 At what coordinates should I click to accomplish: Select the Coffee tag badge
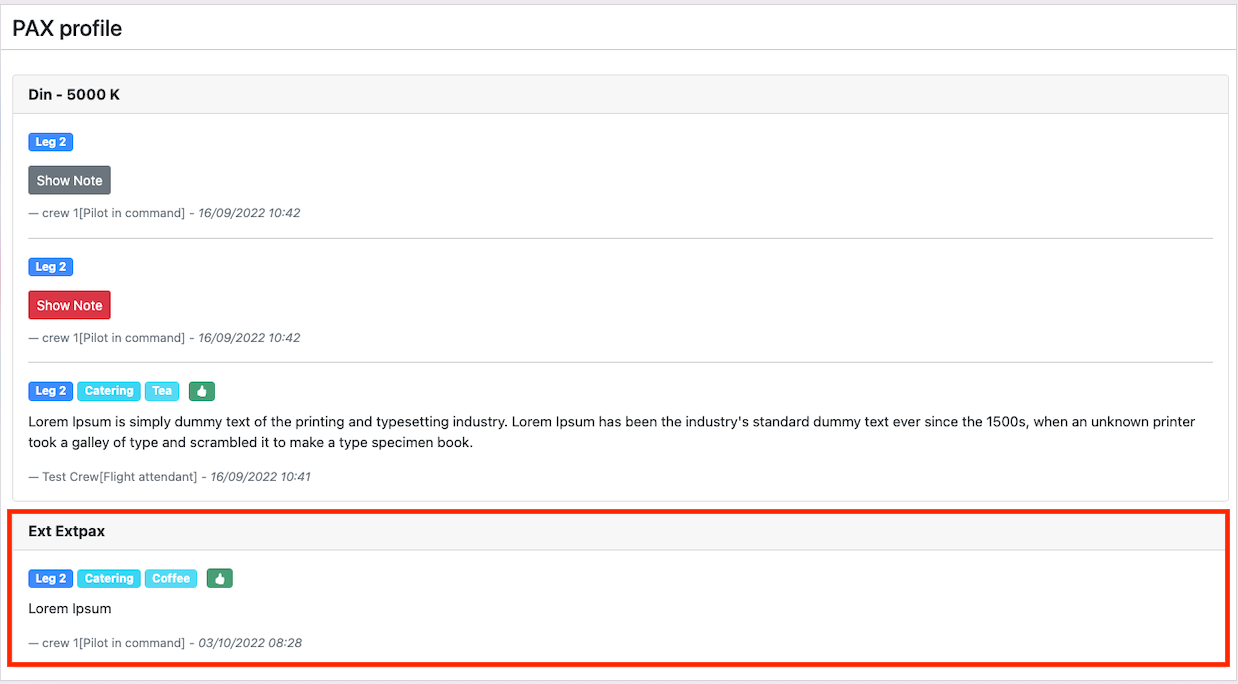point(171,578)
